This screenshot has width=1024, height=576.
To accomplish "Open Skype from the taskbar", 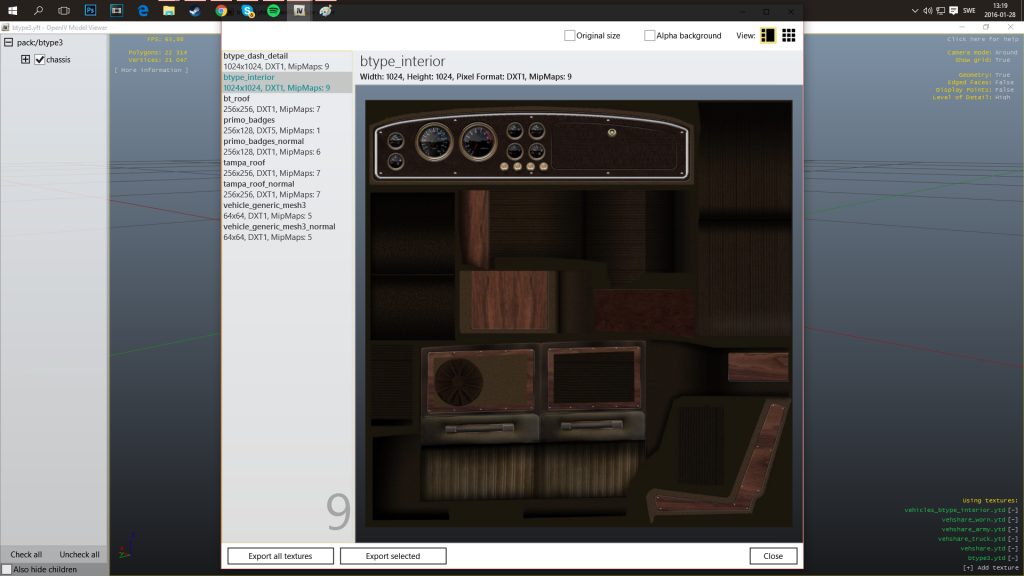I will pyautogui.click(x=247, y=10).
